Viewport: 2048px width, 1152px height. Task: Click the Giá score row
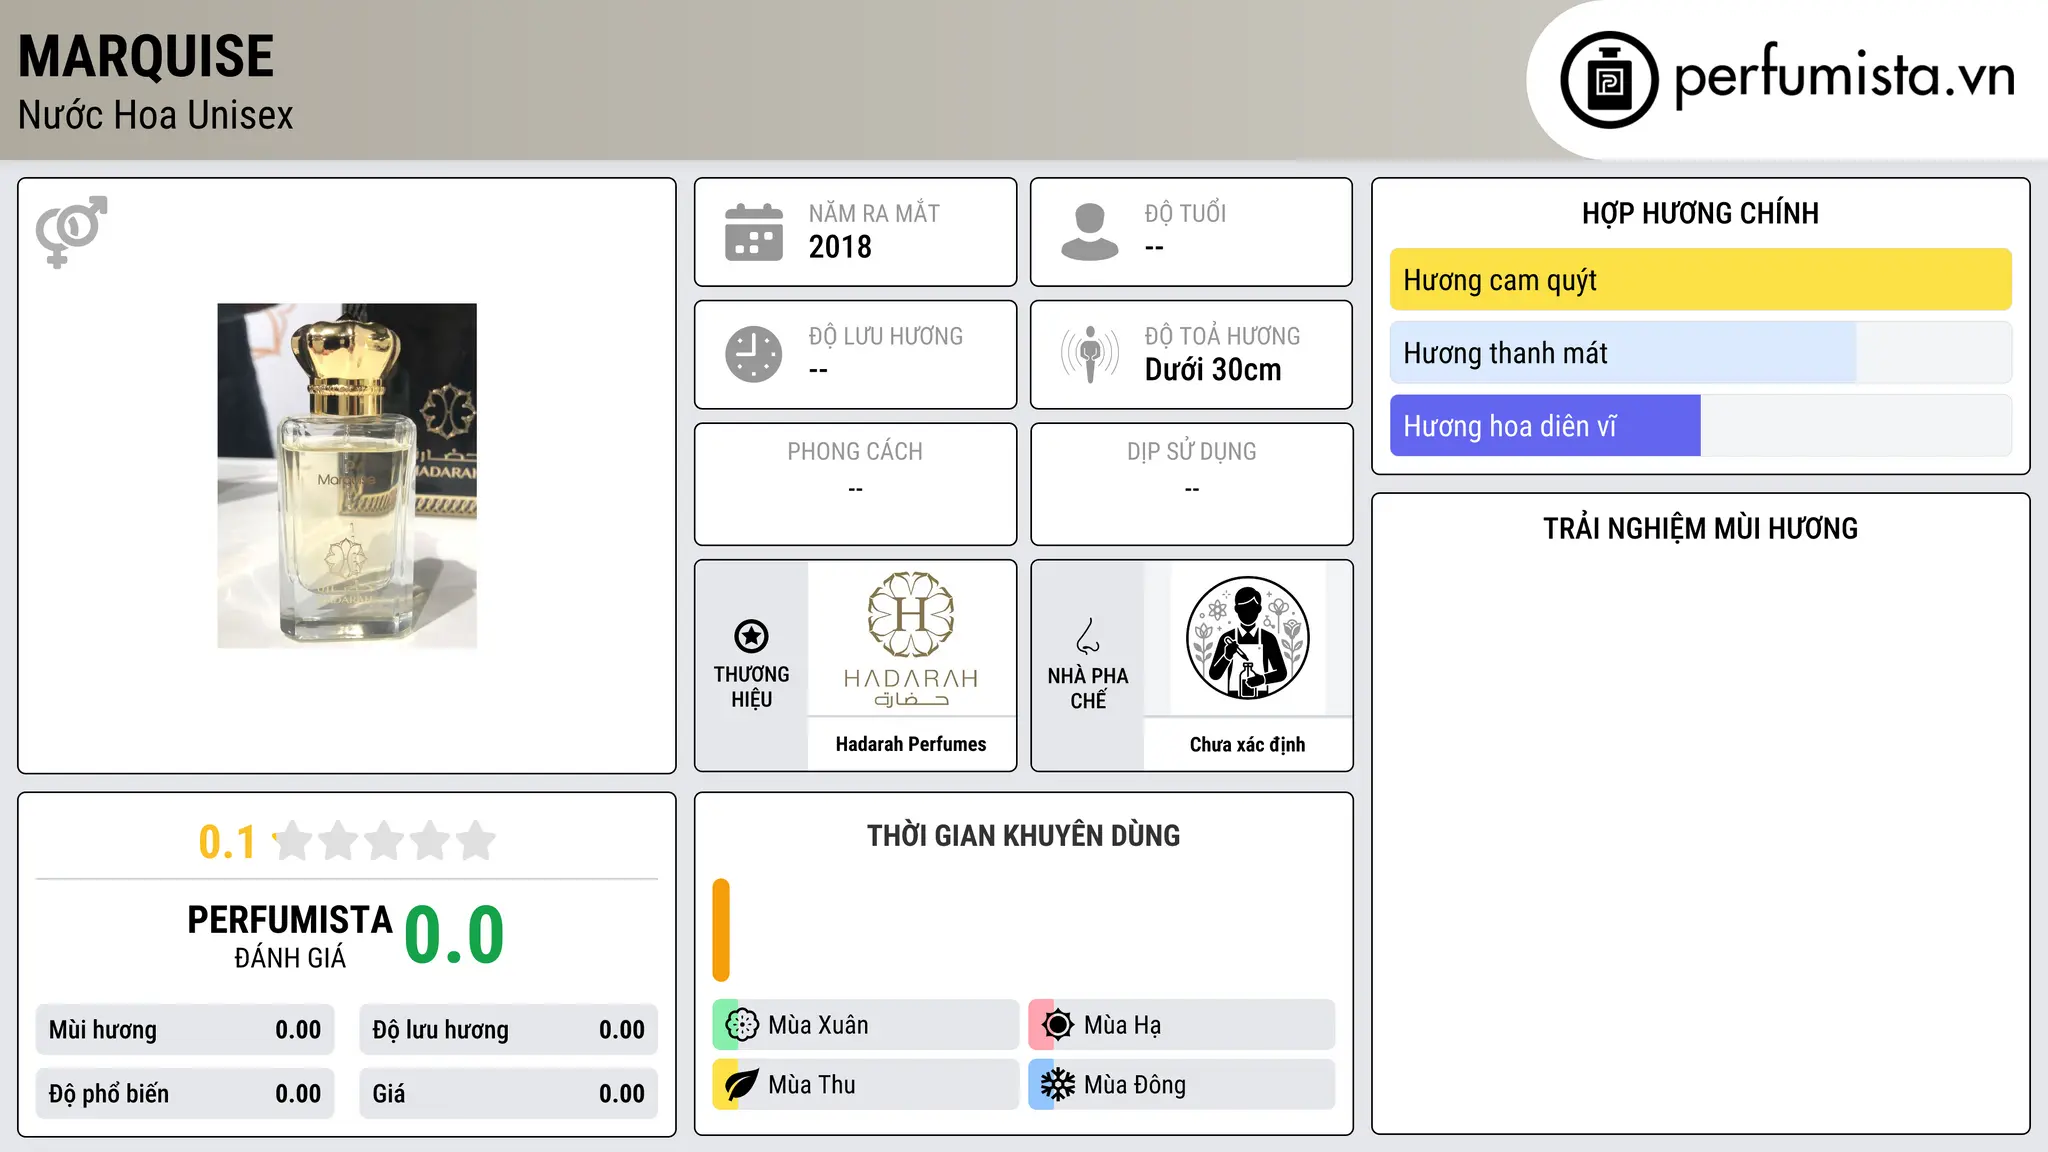pos(509,1094)
